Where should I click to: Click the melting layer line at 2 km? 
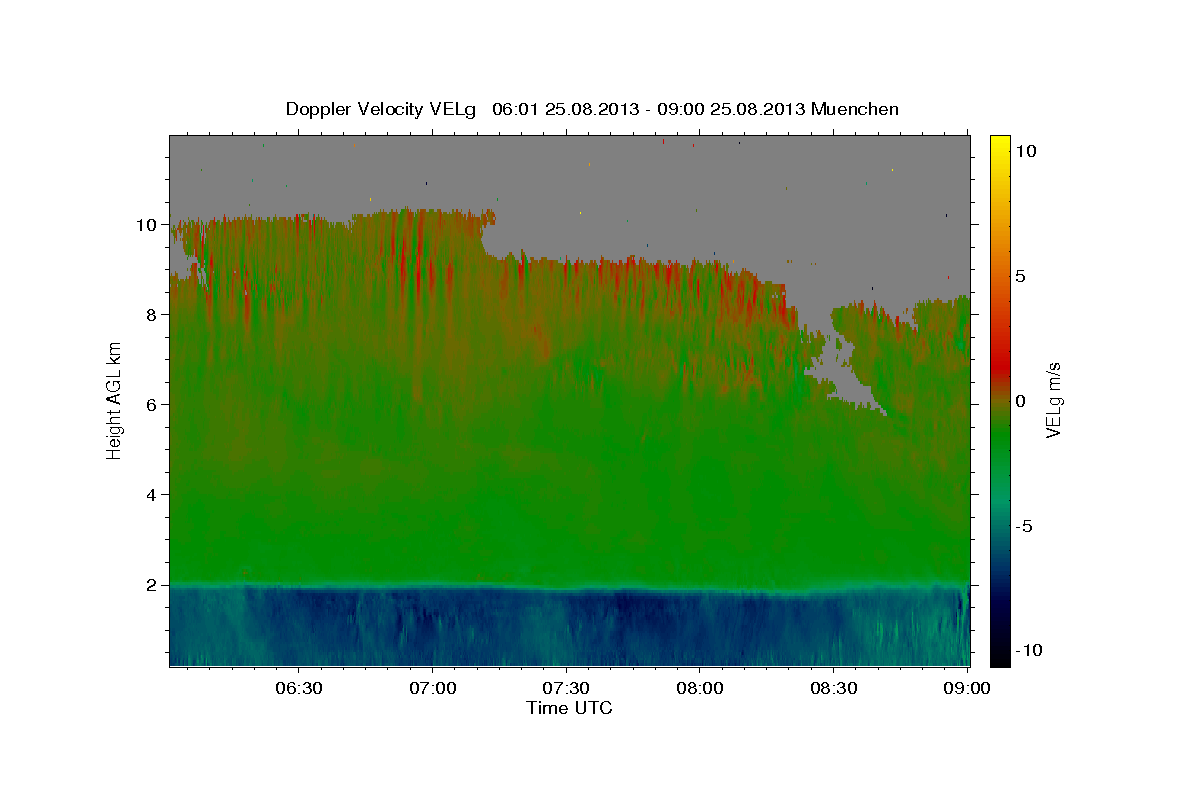570,587
